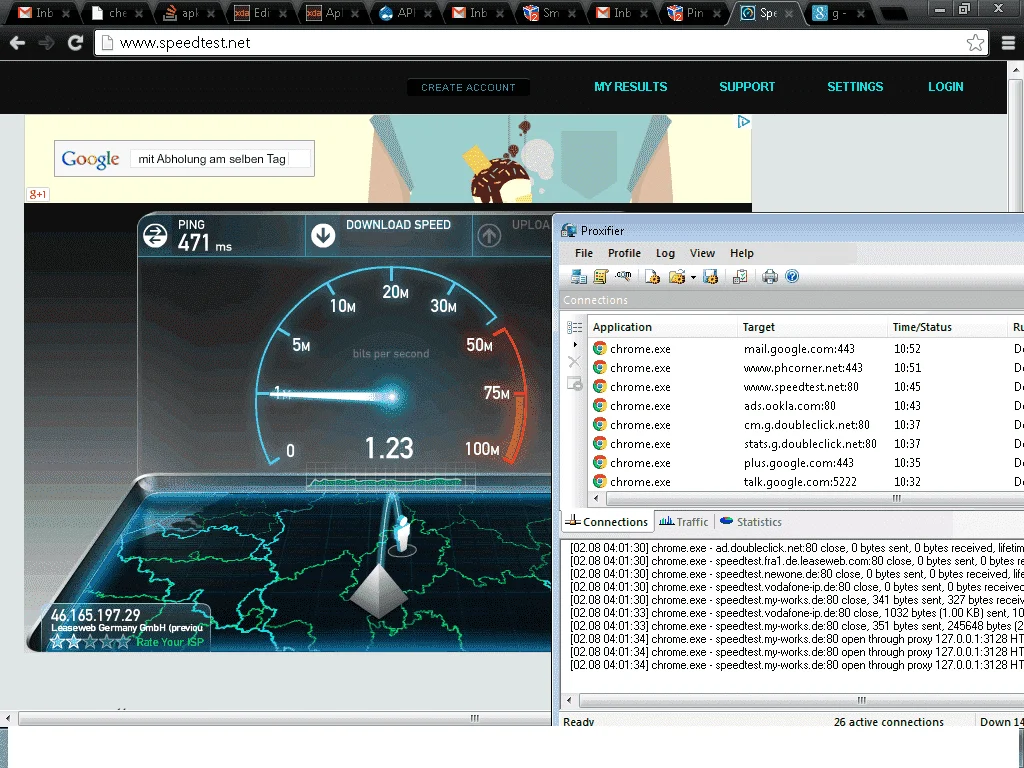Select the ads.ookla.com:80 connection row
Screen dimensions: 1024x768
[805, 406]
